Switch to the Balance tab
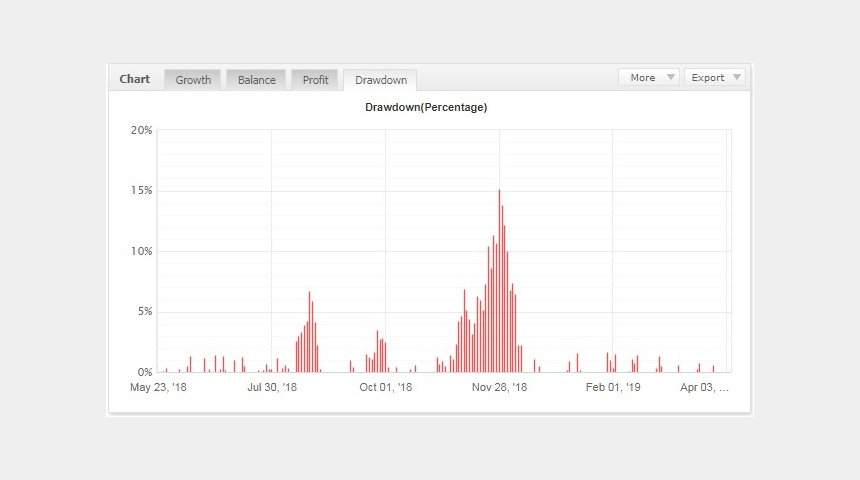The image size is (860, 480). (257, 80)
